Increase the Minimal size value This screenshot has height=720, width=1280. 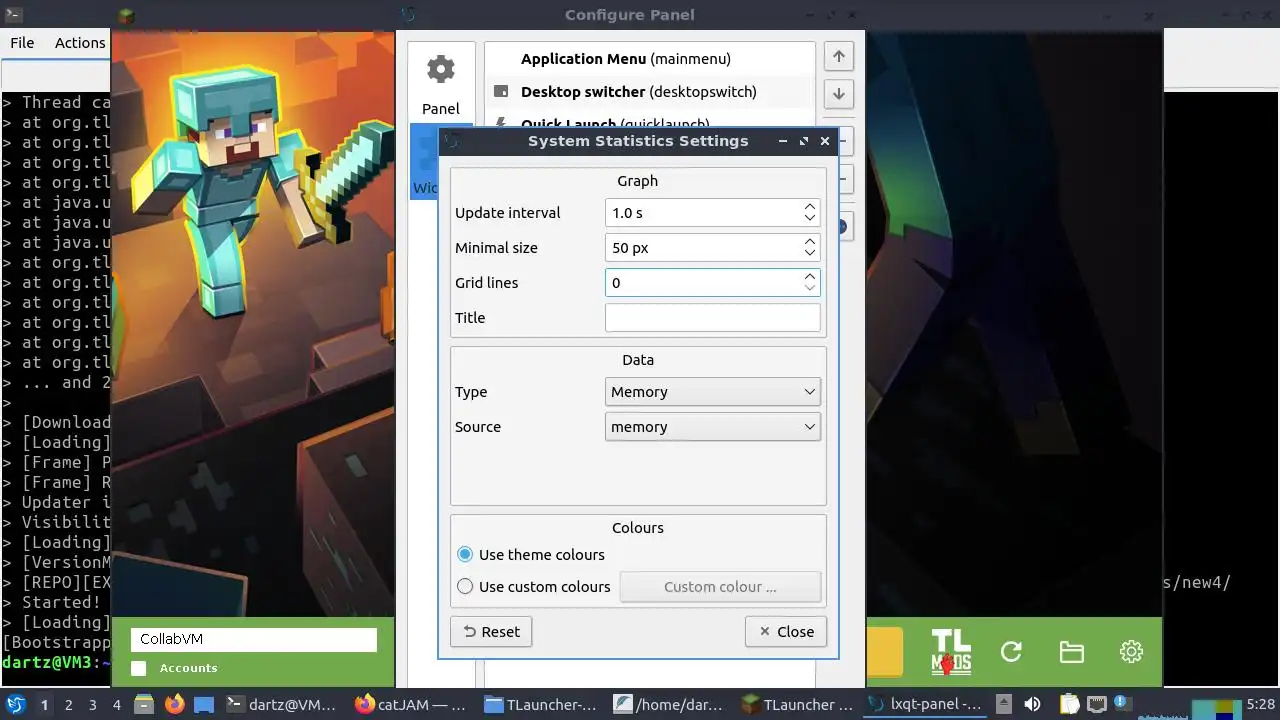810,242
